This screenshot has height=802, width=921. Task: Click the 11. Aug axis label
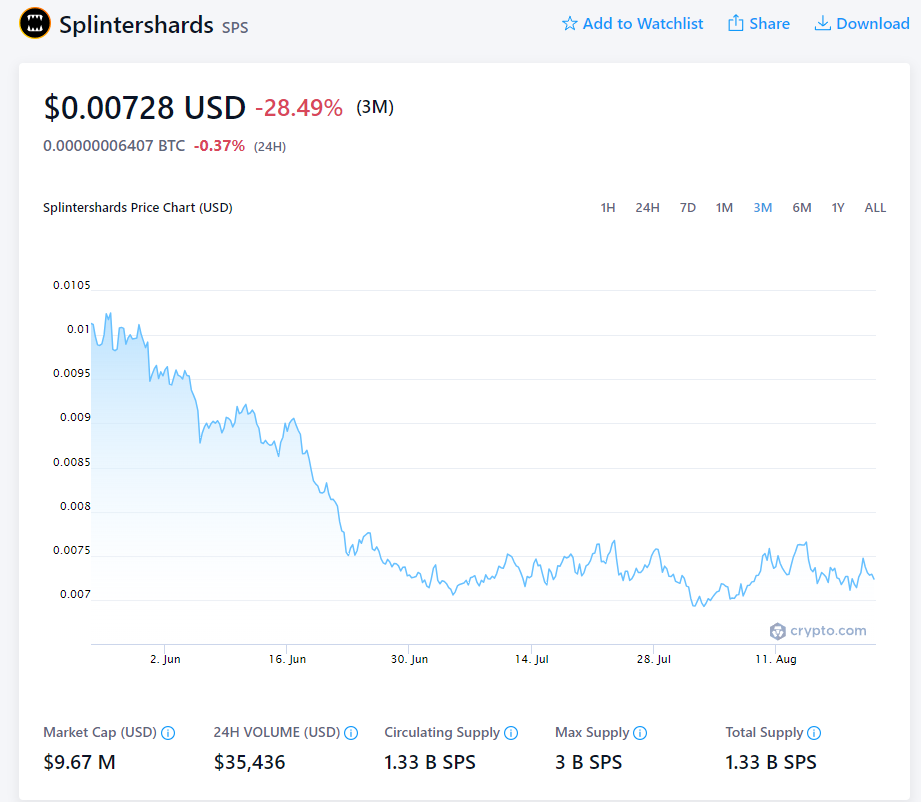tap(776, 659)
